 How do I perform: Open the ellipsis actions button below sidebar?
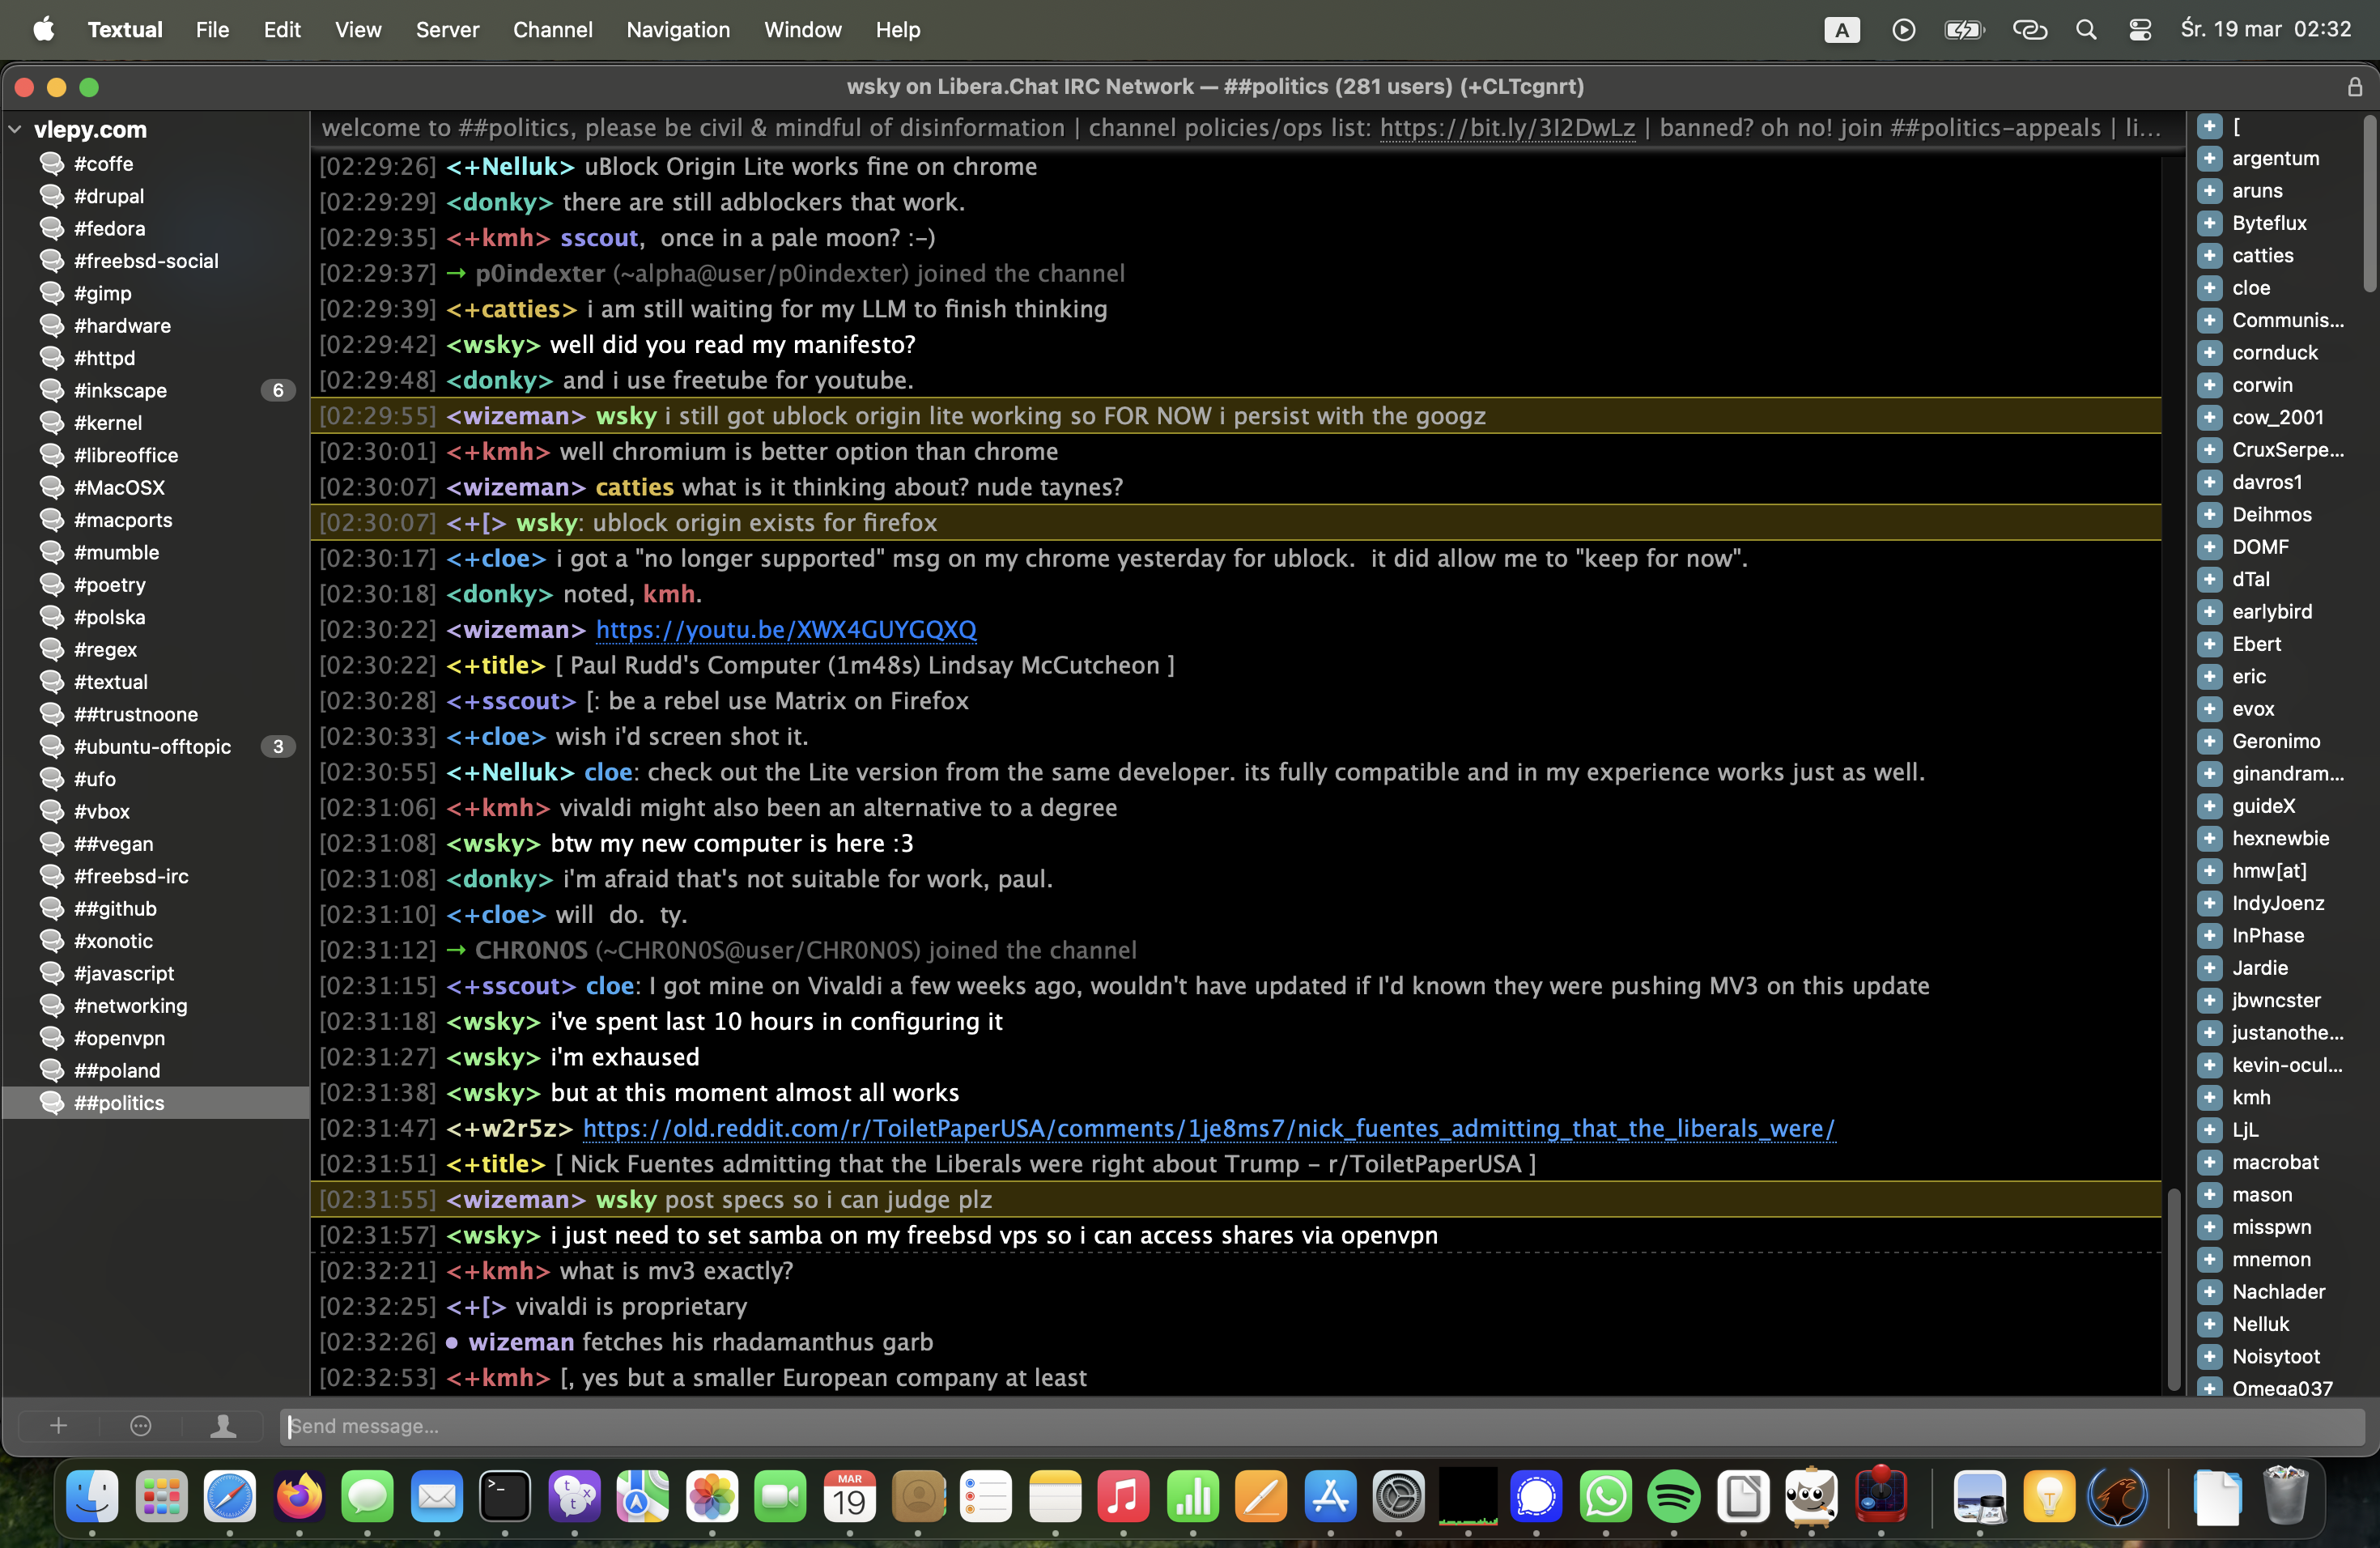[141, 1426]
